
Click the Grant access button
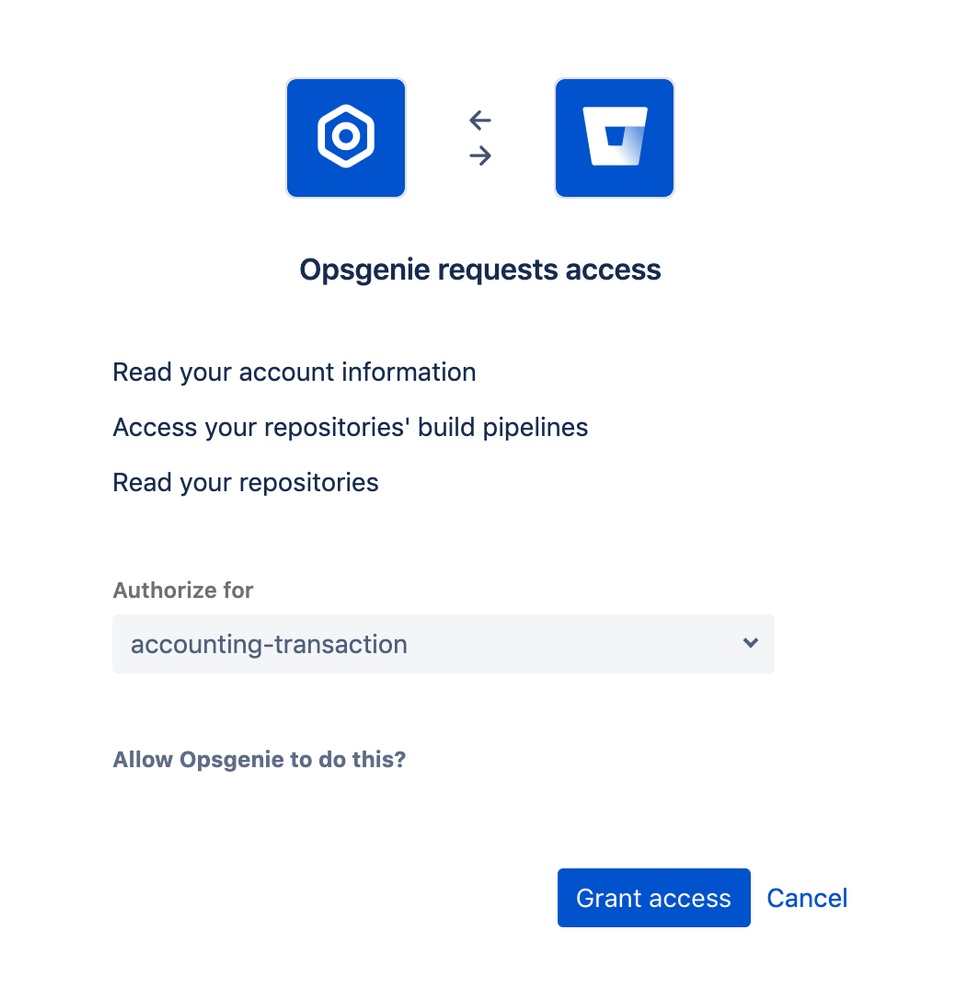tap(654, 897)
